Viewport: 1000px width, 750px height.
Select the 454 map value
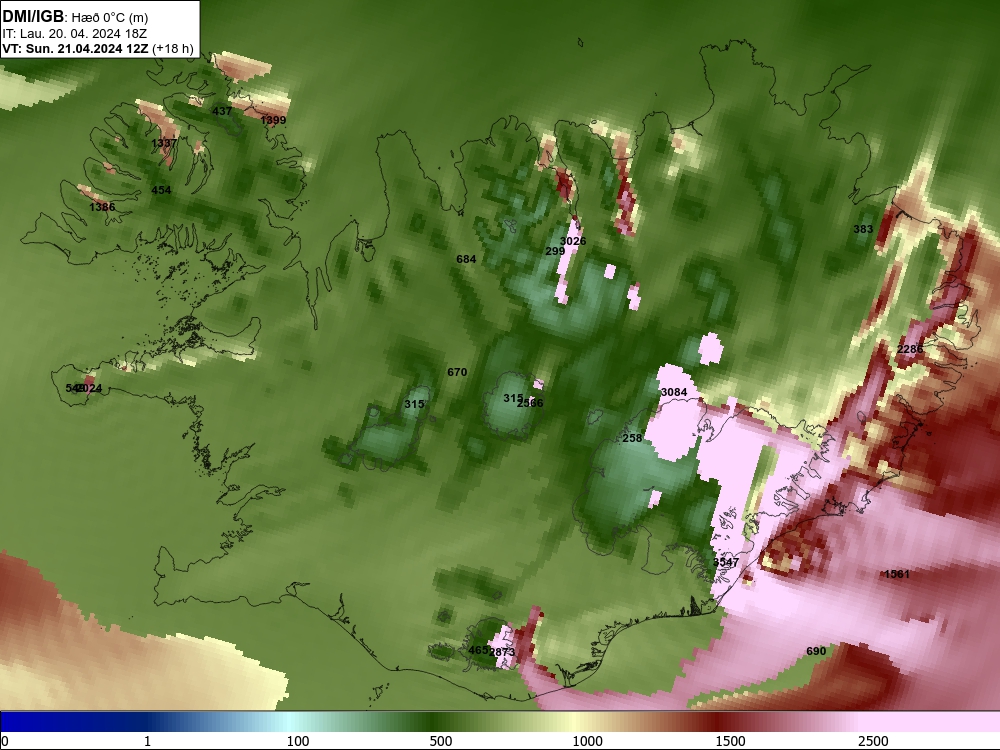161,190
